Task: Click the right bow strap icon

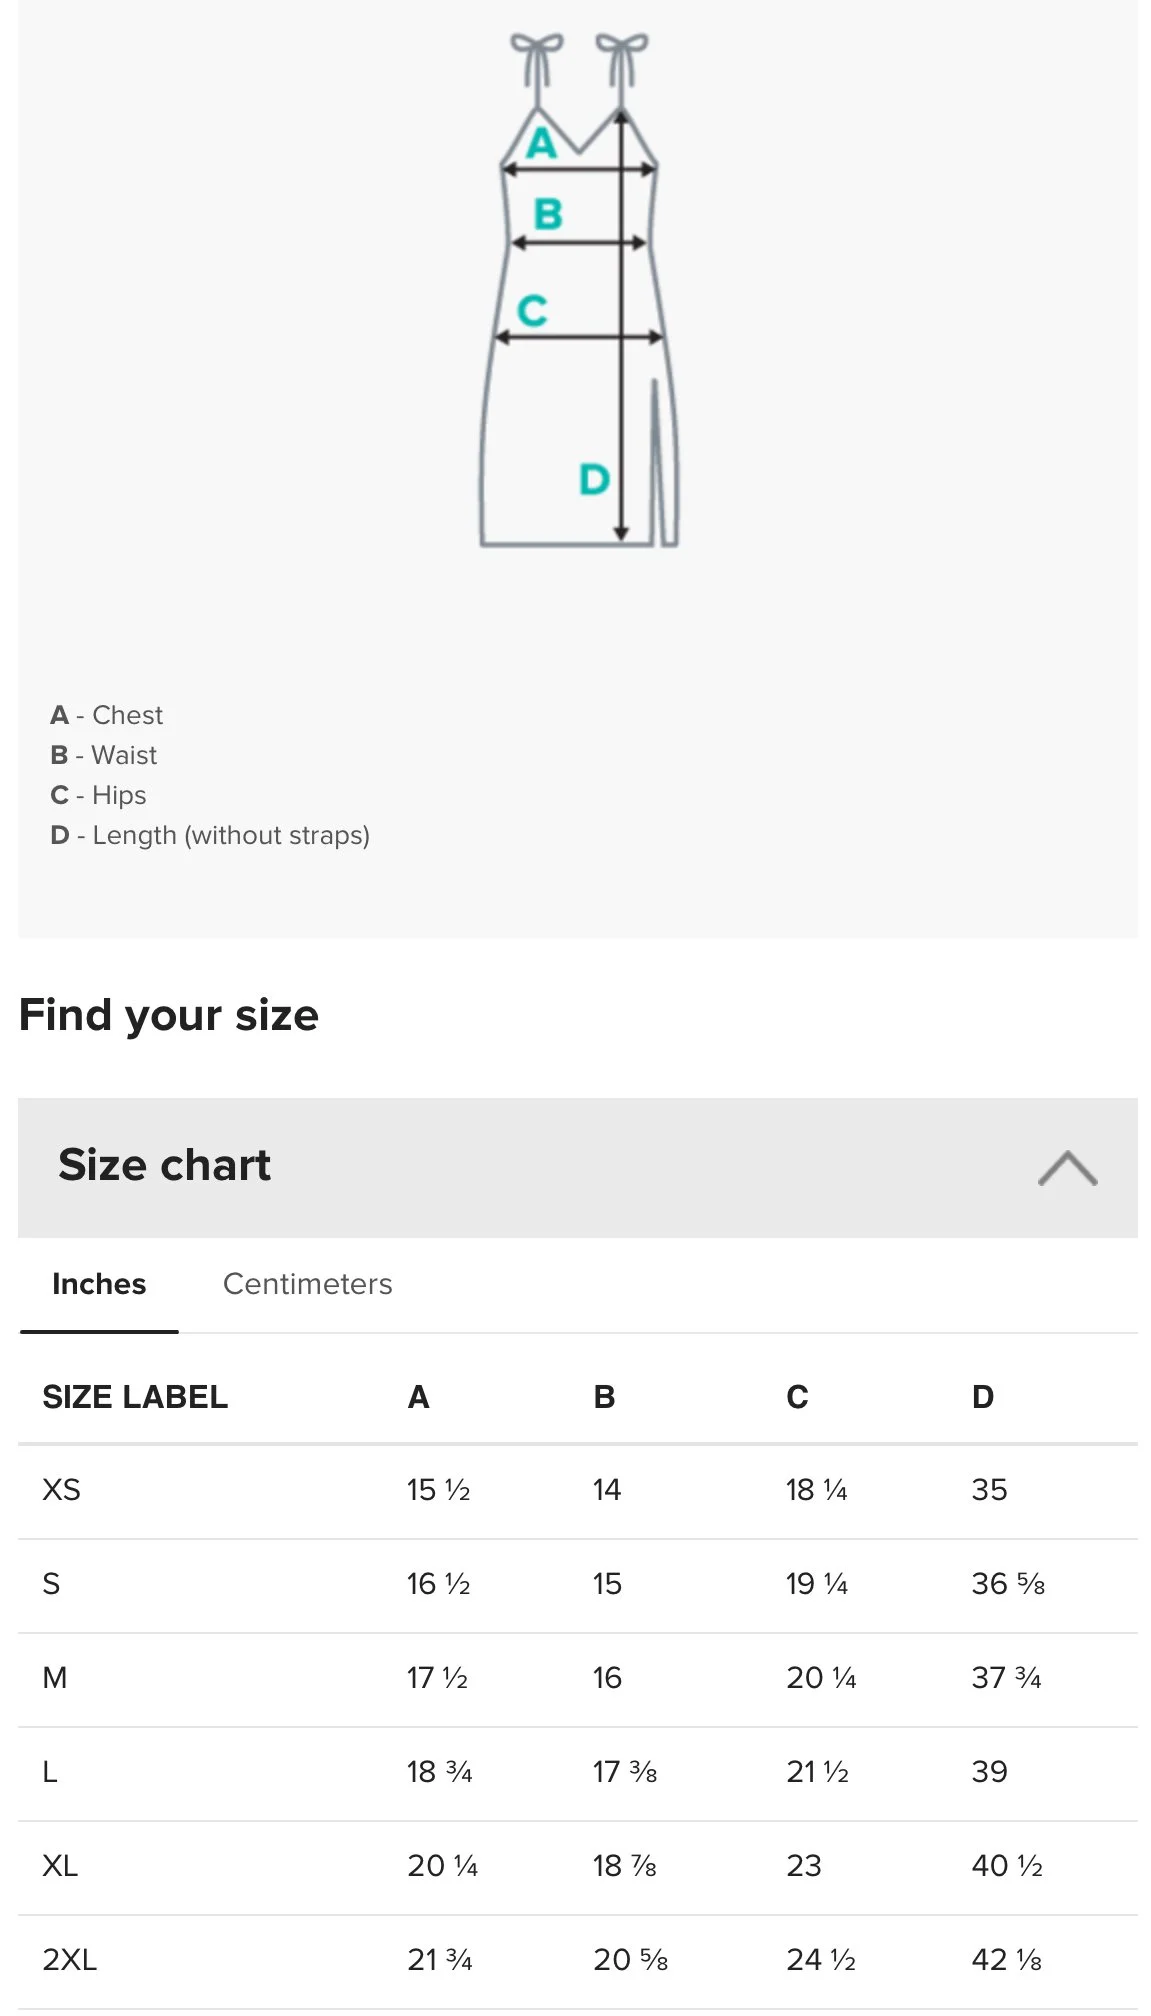Action: point(622,62)
